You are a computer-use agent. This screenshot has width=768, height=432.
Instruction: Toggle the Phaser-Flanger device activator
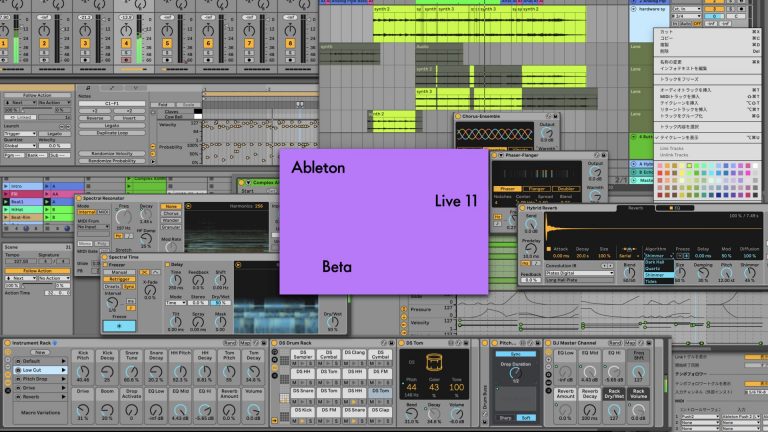pyautogui.click(x=494, y=155)
